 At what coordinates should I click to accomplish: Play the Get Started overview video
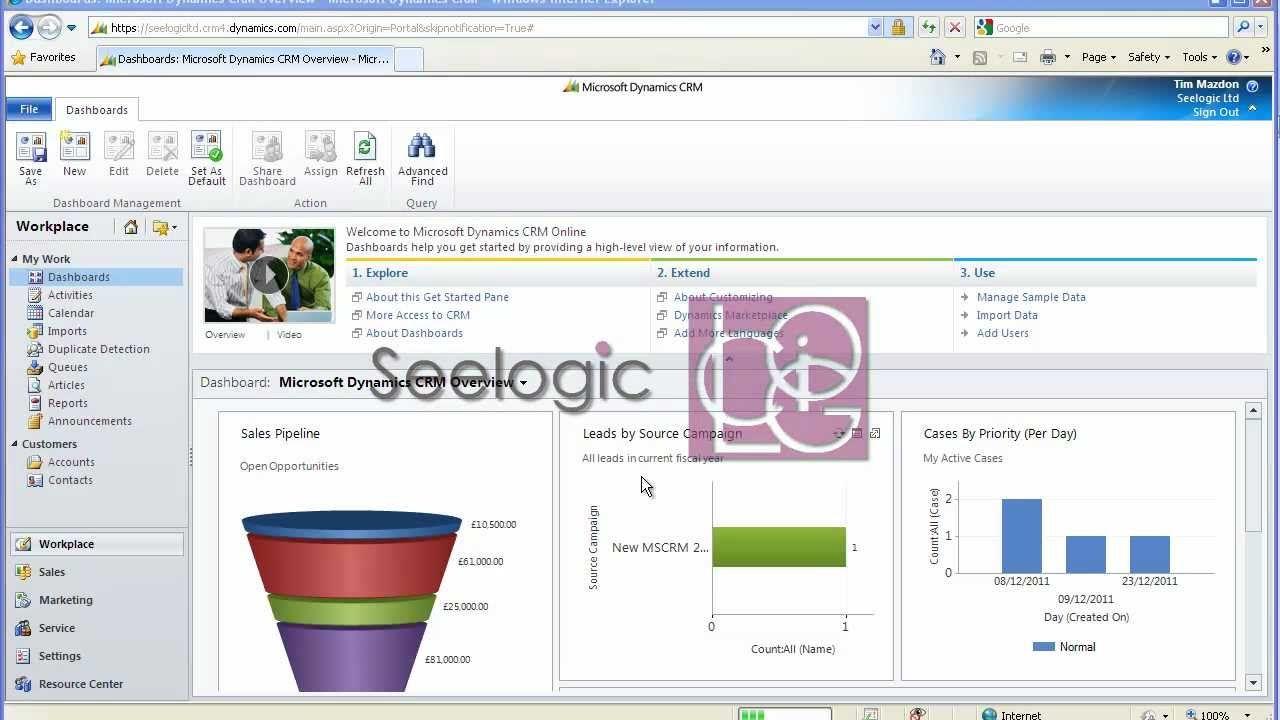(269, 275)
